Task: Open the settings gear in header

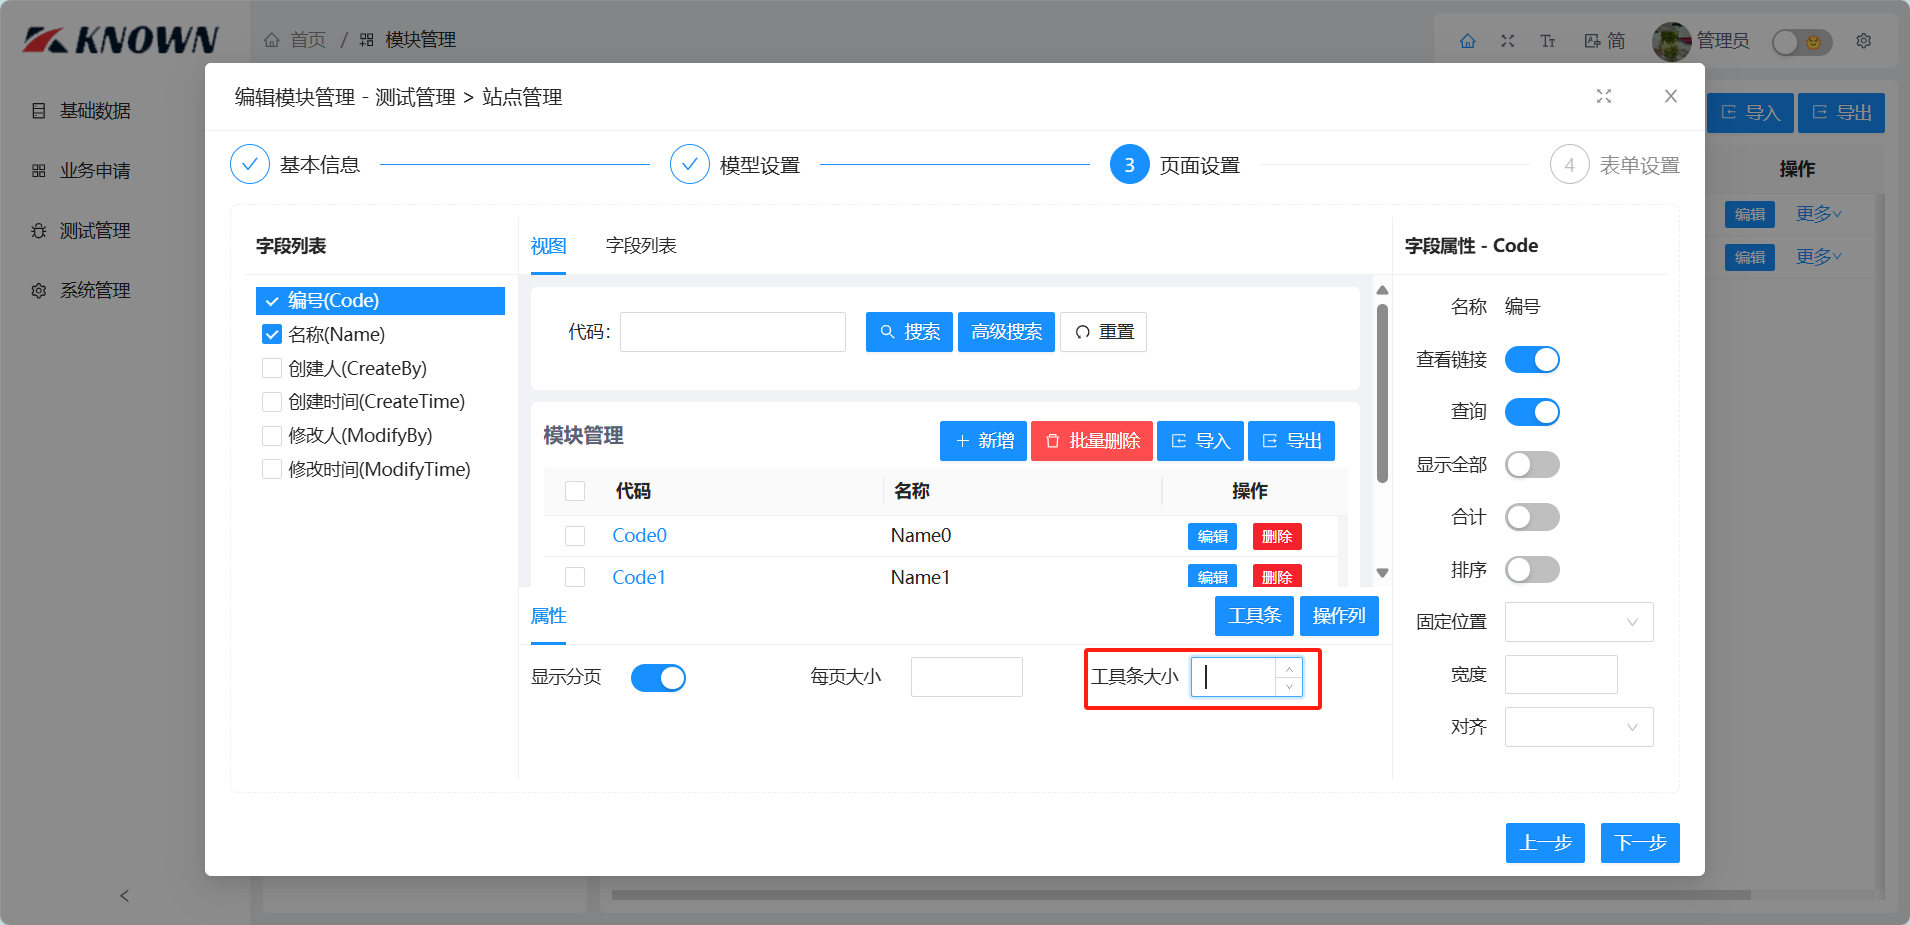Action: (1864, 41)
